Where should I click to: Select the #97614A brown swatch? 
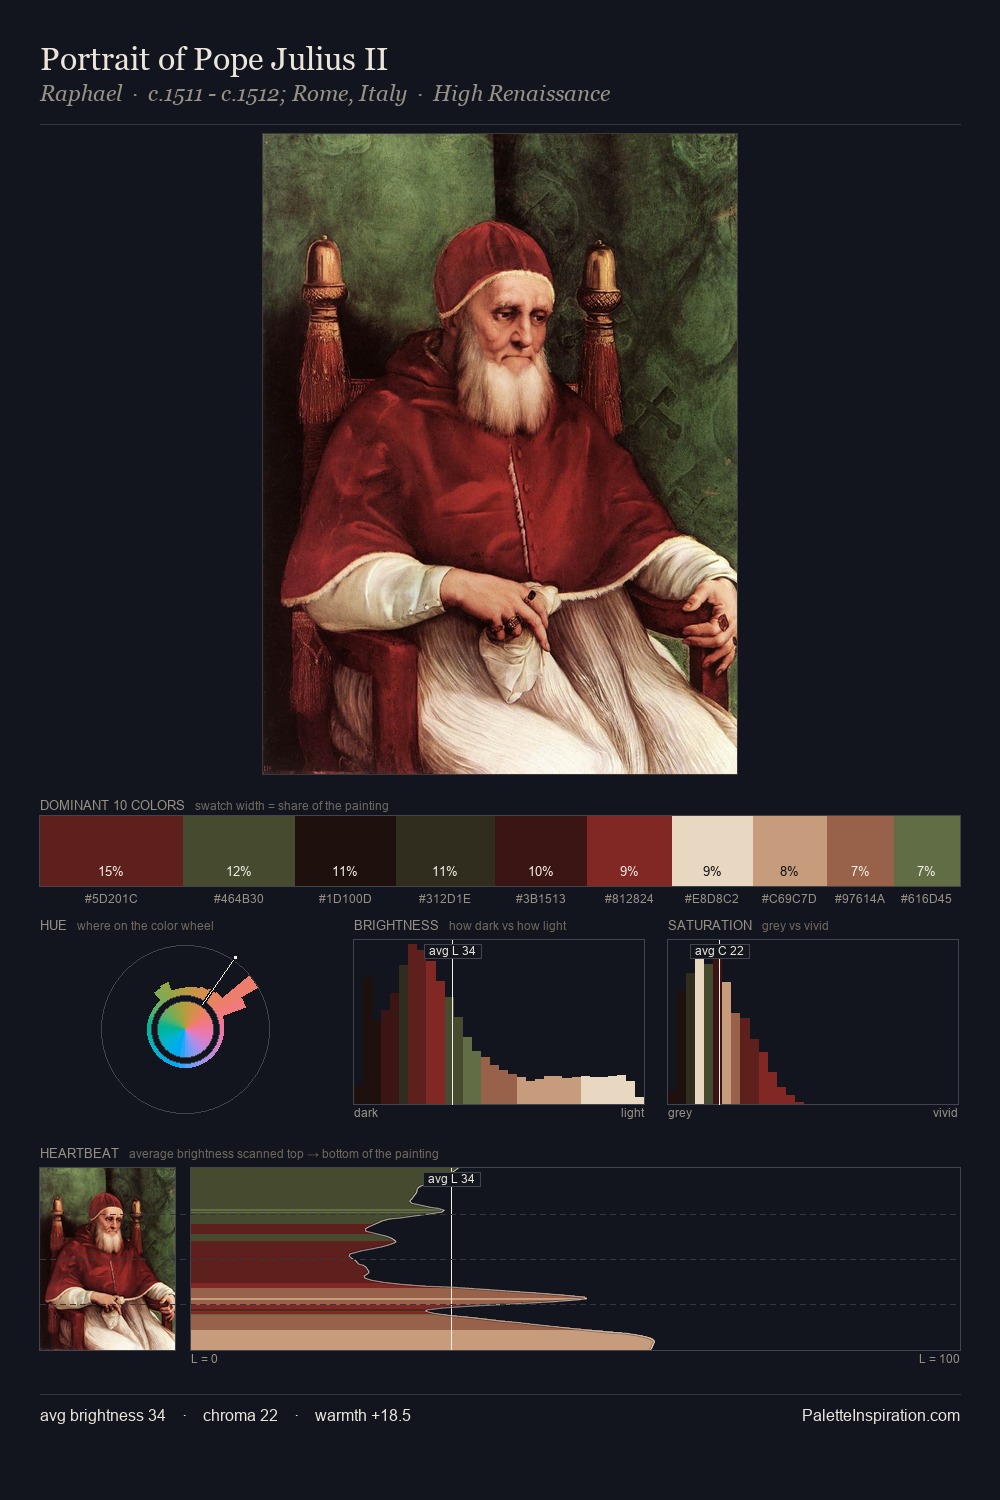(860, 851)
